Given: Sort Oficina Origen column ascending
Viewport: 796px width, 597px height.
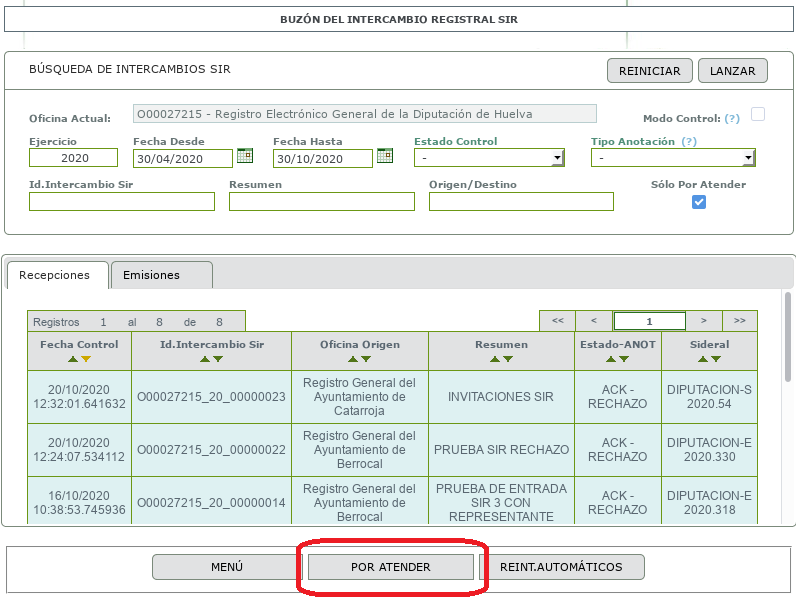Looking at the screenshot, I should click(353, 359).
